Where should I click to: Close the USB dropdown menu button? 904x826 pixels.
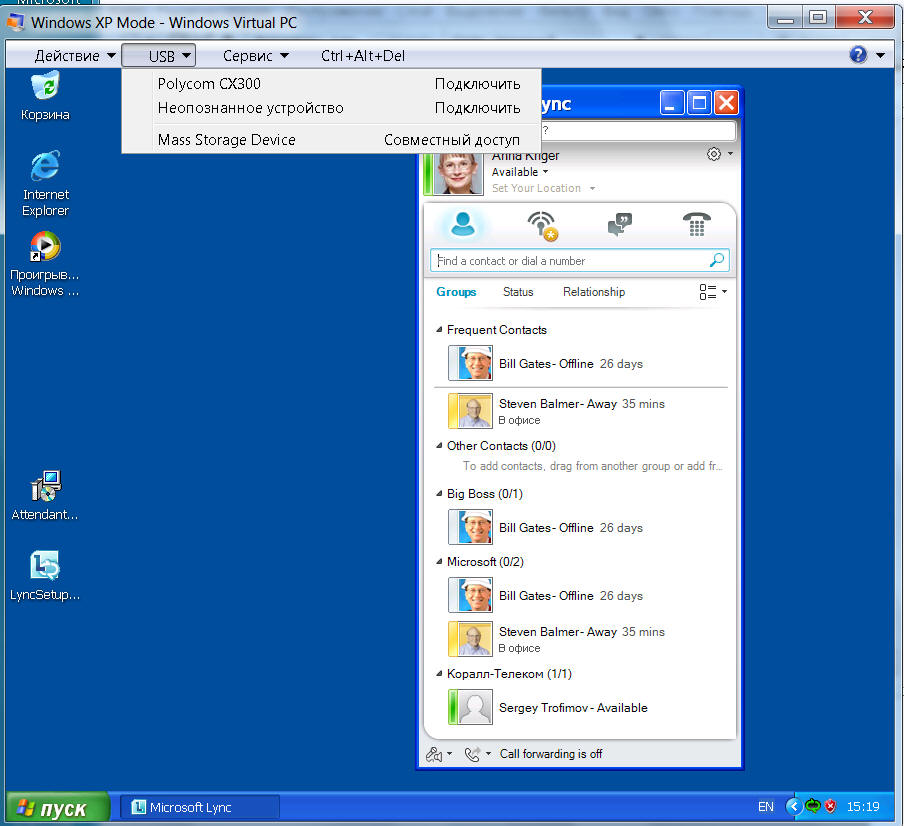[159, 56]
